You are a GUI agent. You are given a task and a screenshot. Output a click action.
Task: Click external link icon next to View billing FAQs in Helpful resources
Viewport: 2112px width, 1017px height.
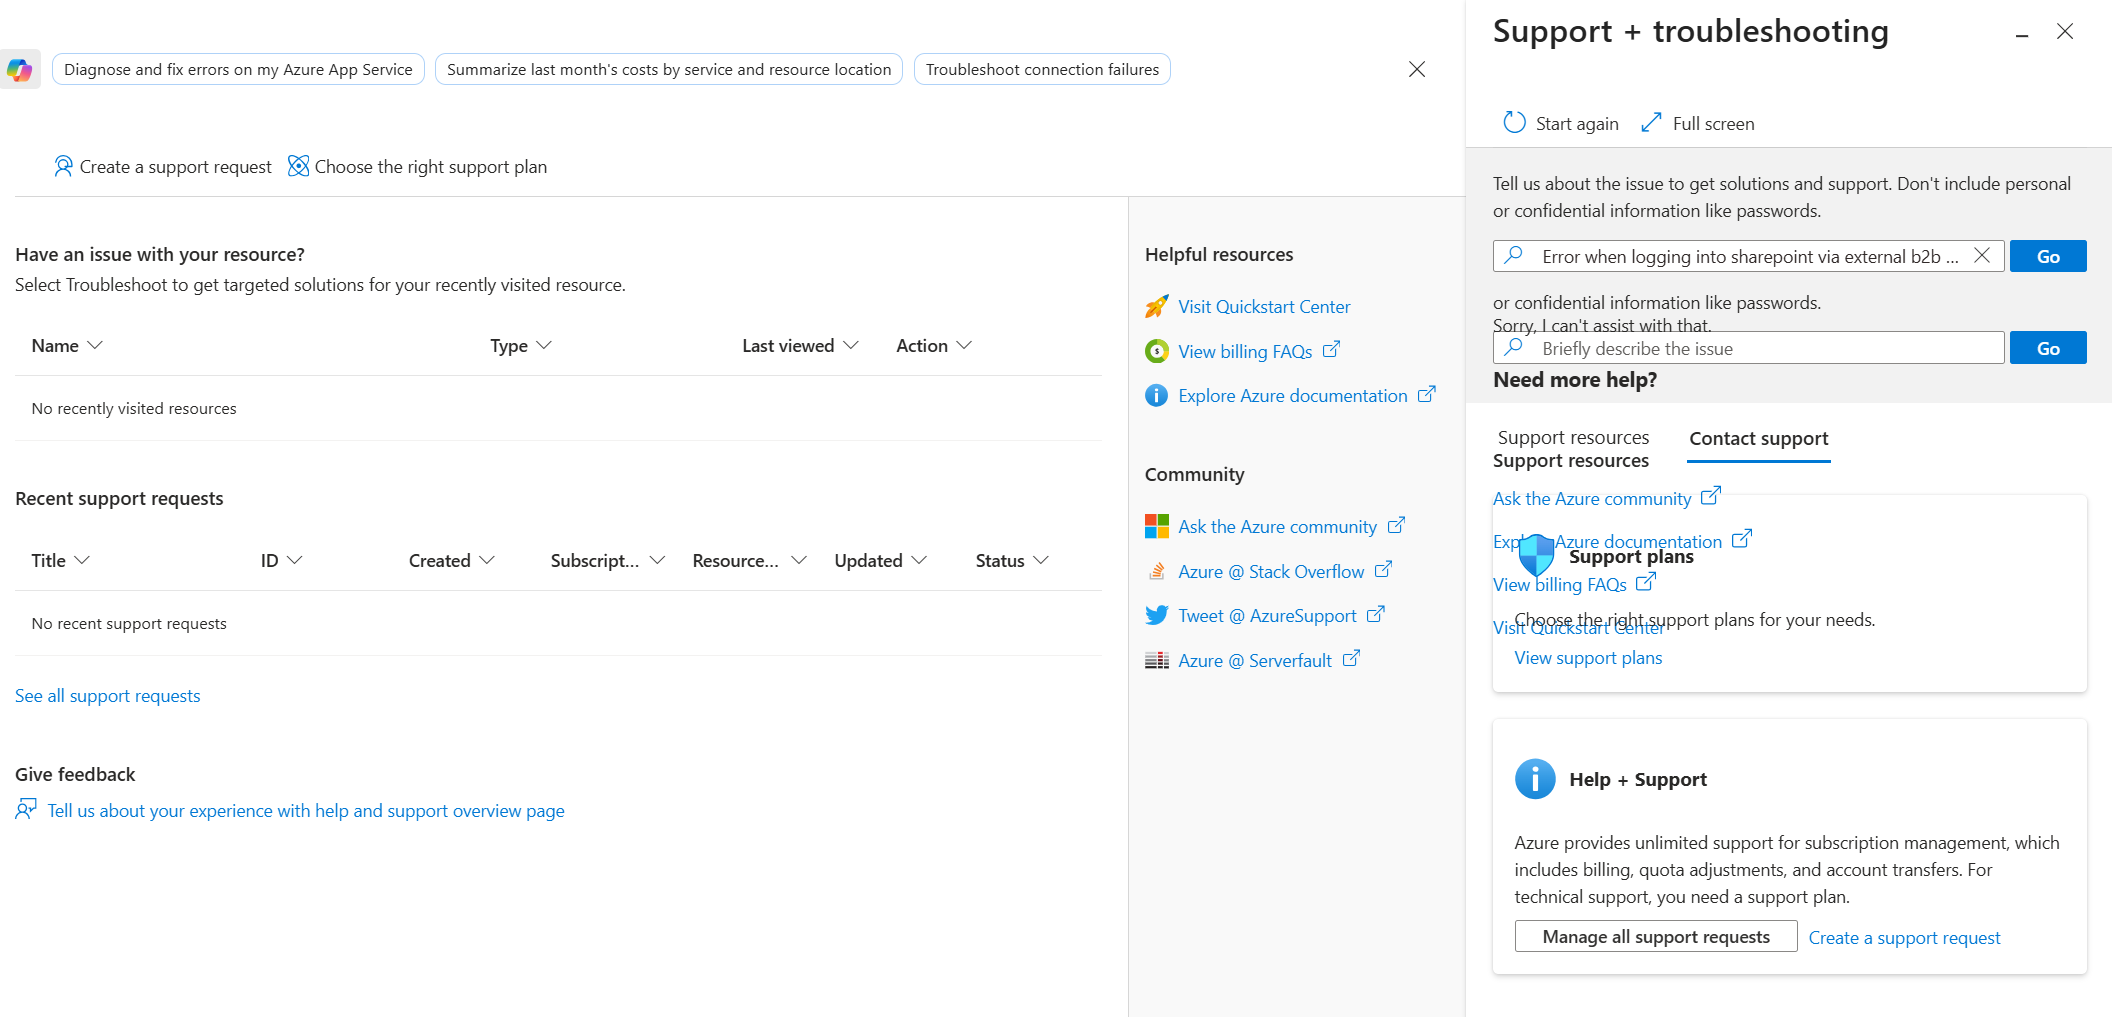(1331, 350)
